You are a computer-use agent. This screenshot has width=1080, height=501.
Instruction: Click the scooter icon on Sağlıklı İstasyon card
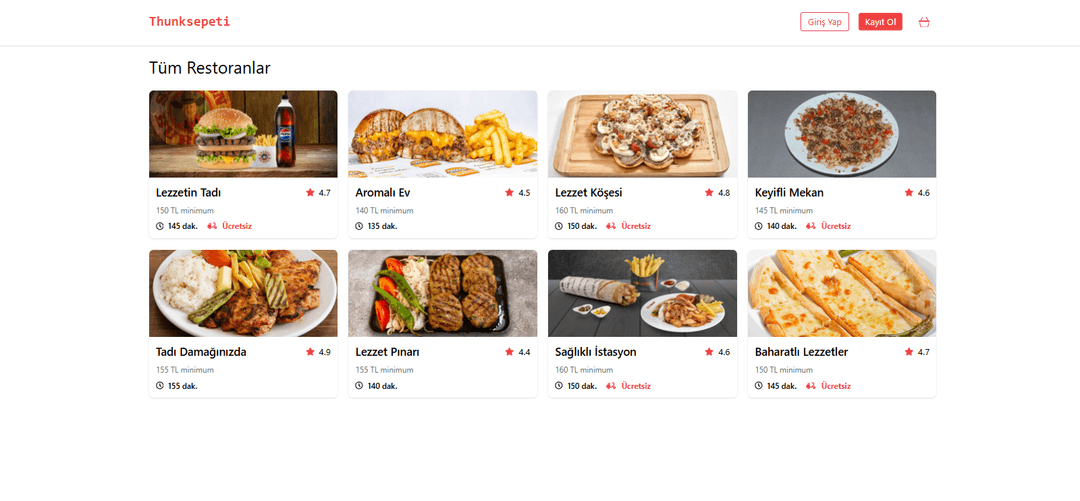pyautogui.click(x=611, y=386)
